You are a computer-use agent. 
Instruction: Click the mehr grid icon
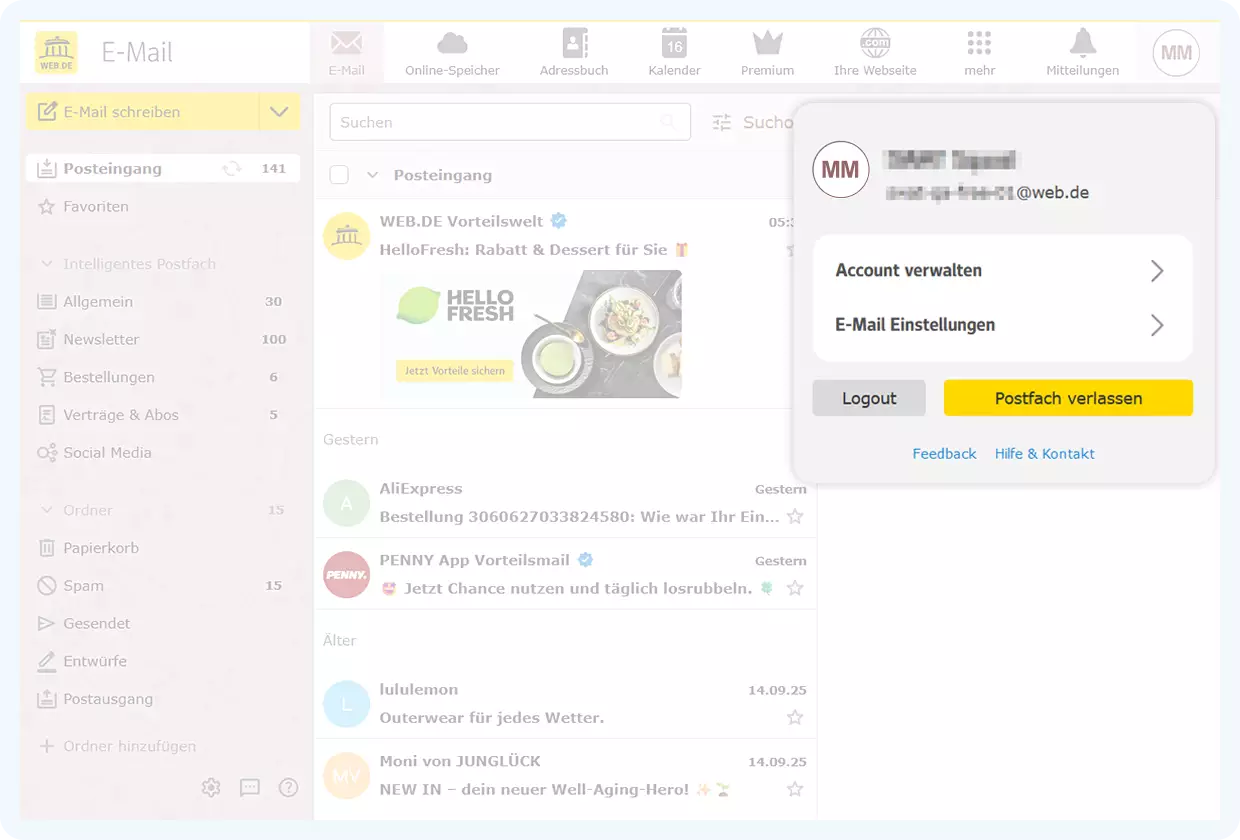point(979,42)
